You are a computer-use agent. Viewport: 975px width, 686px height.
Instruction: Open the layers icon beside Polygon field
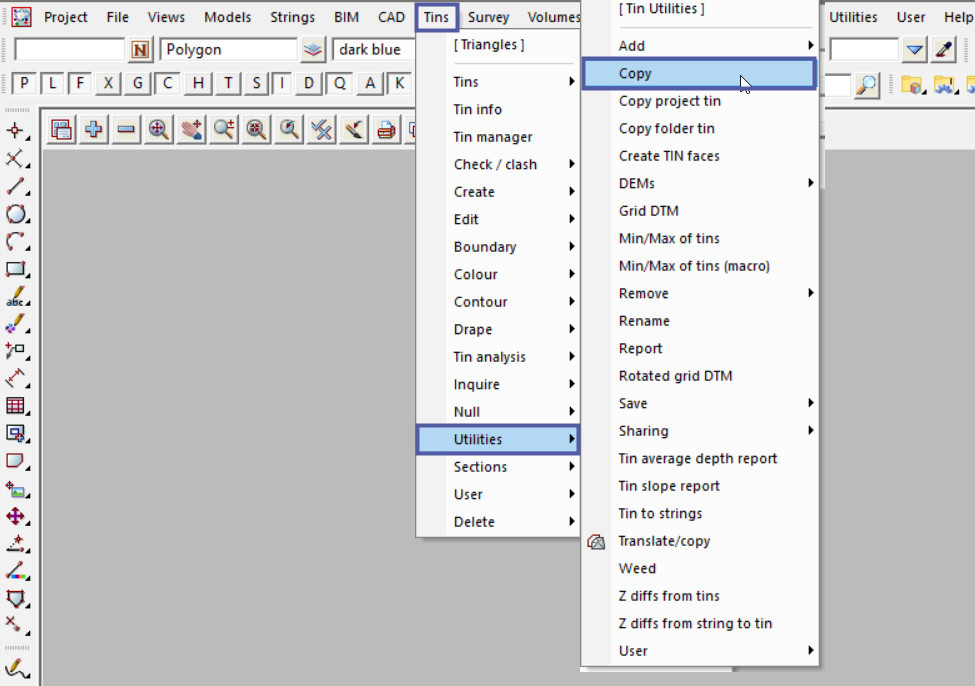(x=314, y=49)
